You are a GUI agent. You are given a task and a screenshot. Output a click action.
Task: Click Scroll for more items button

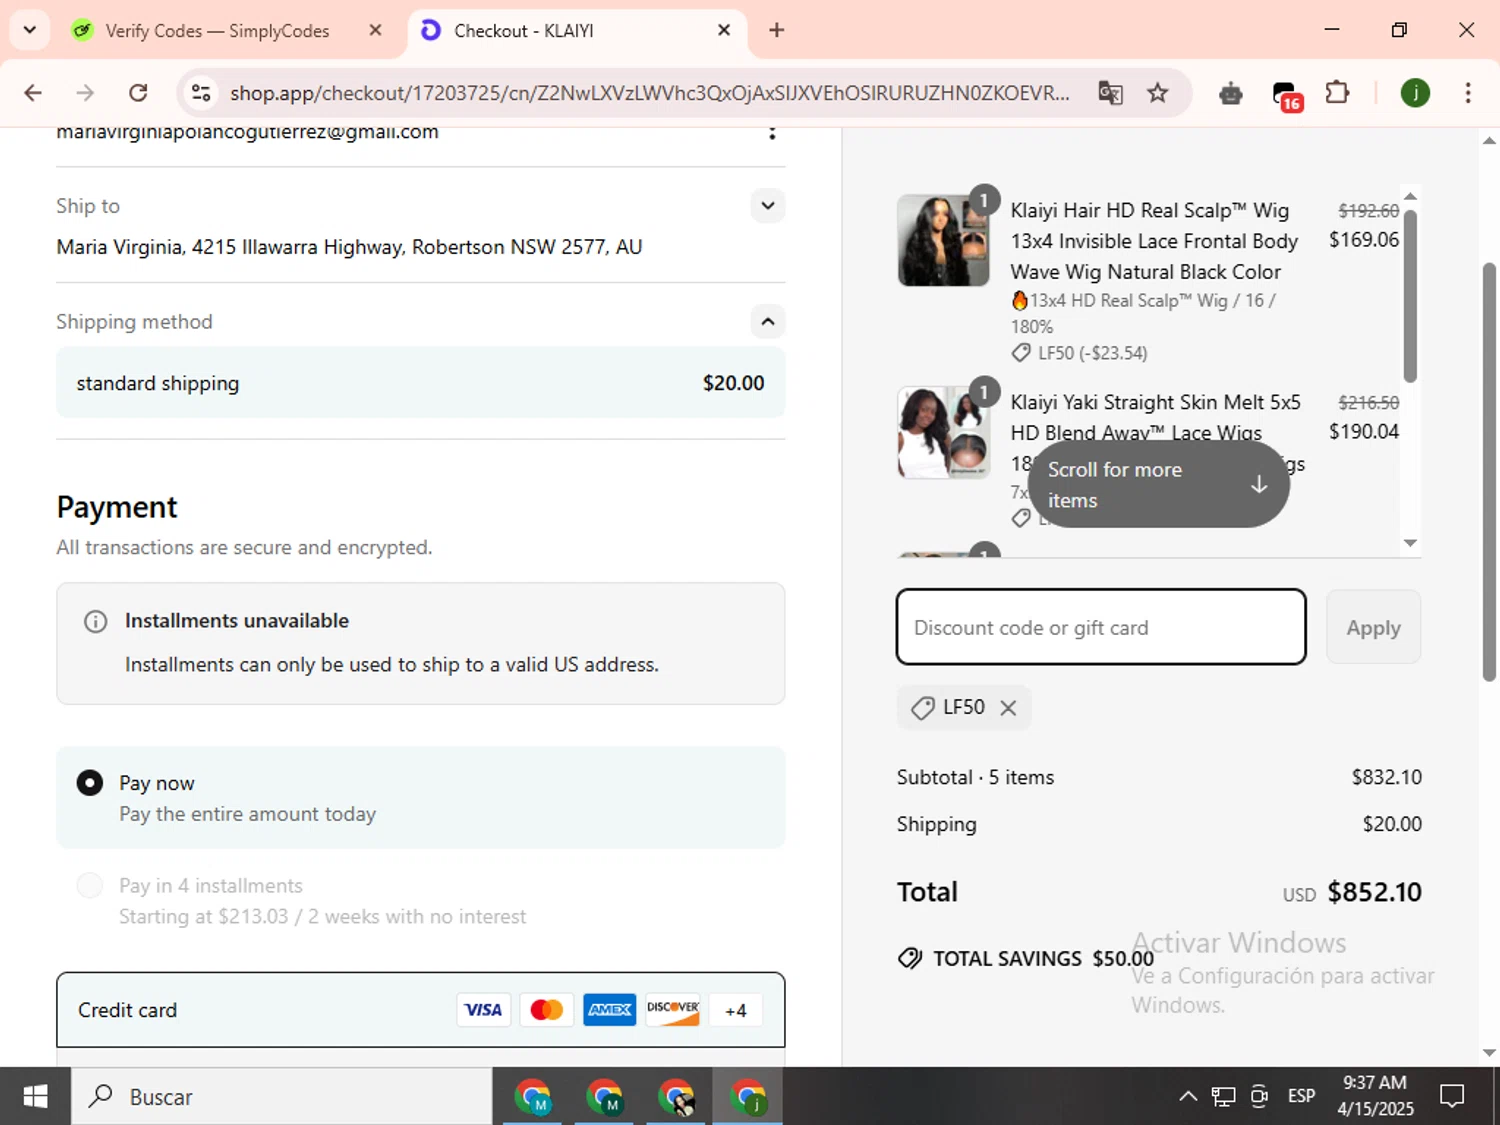click(x=1158, y=485)
